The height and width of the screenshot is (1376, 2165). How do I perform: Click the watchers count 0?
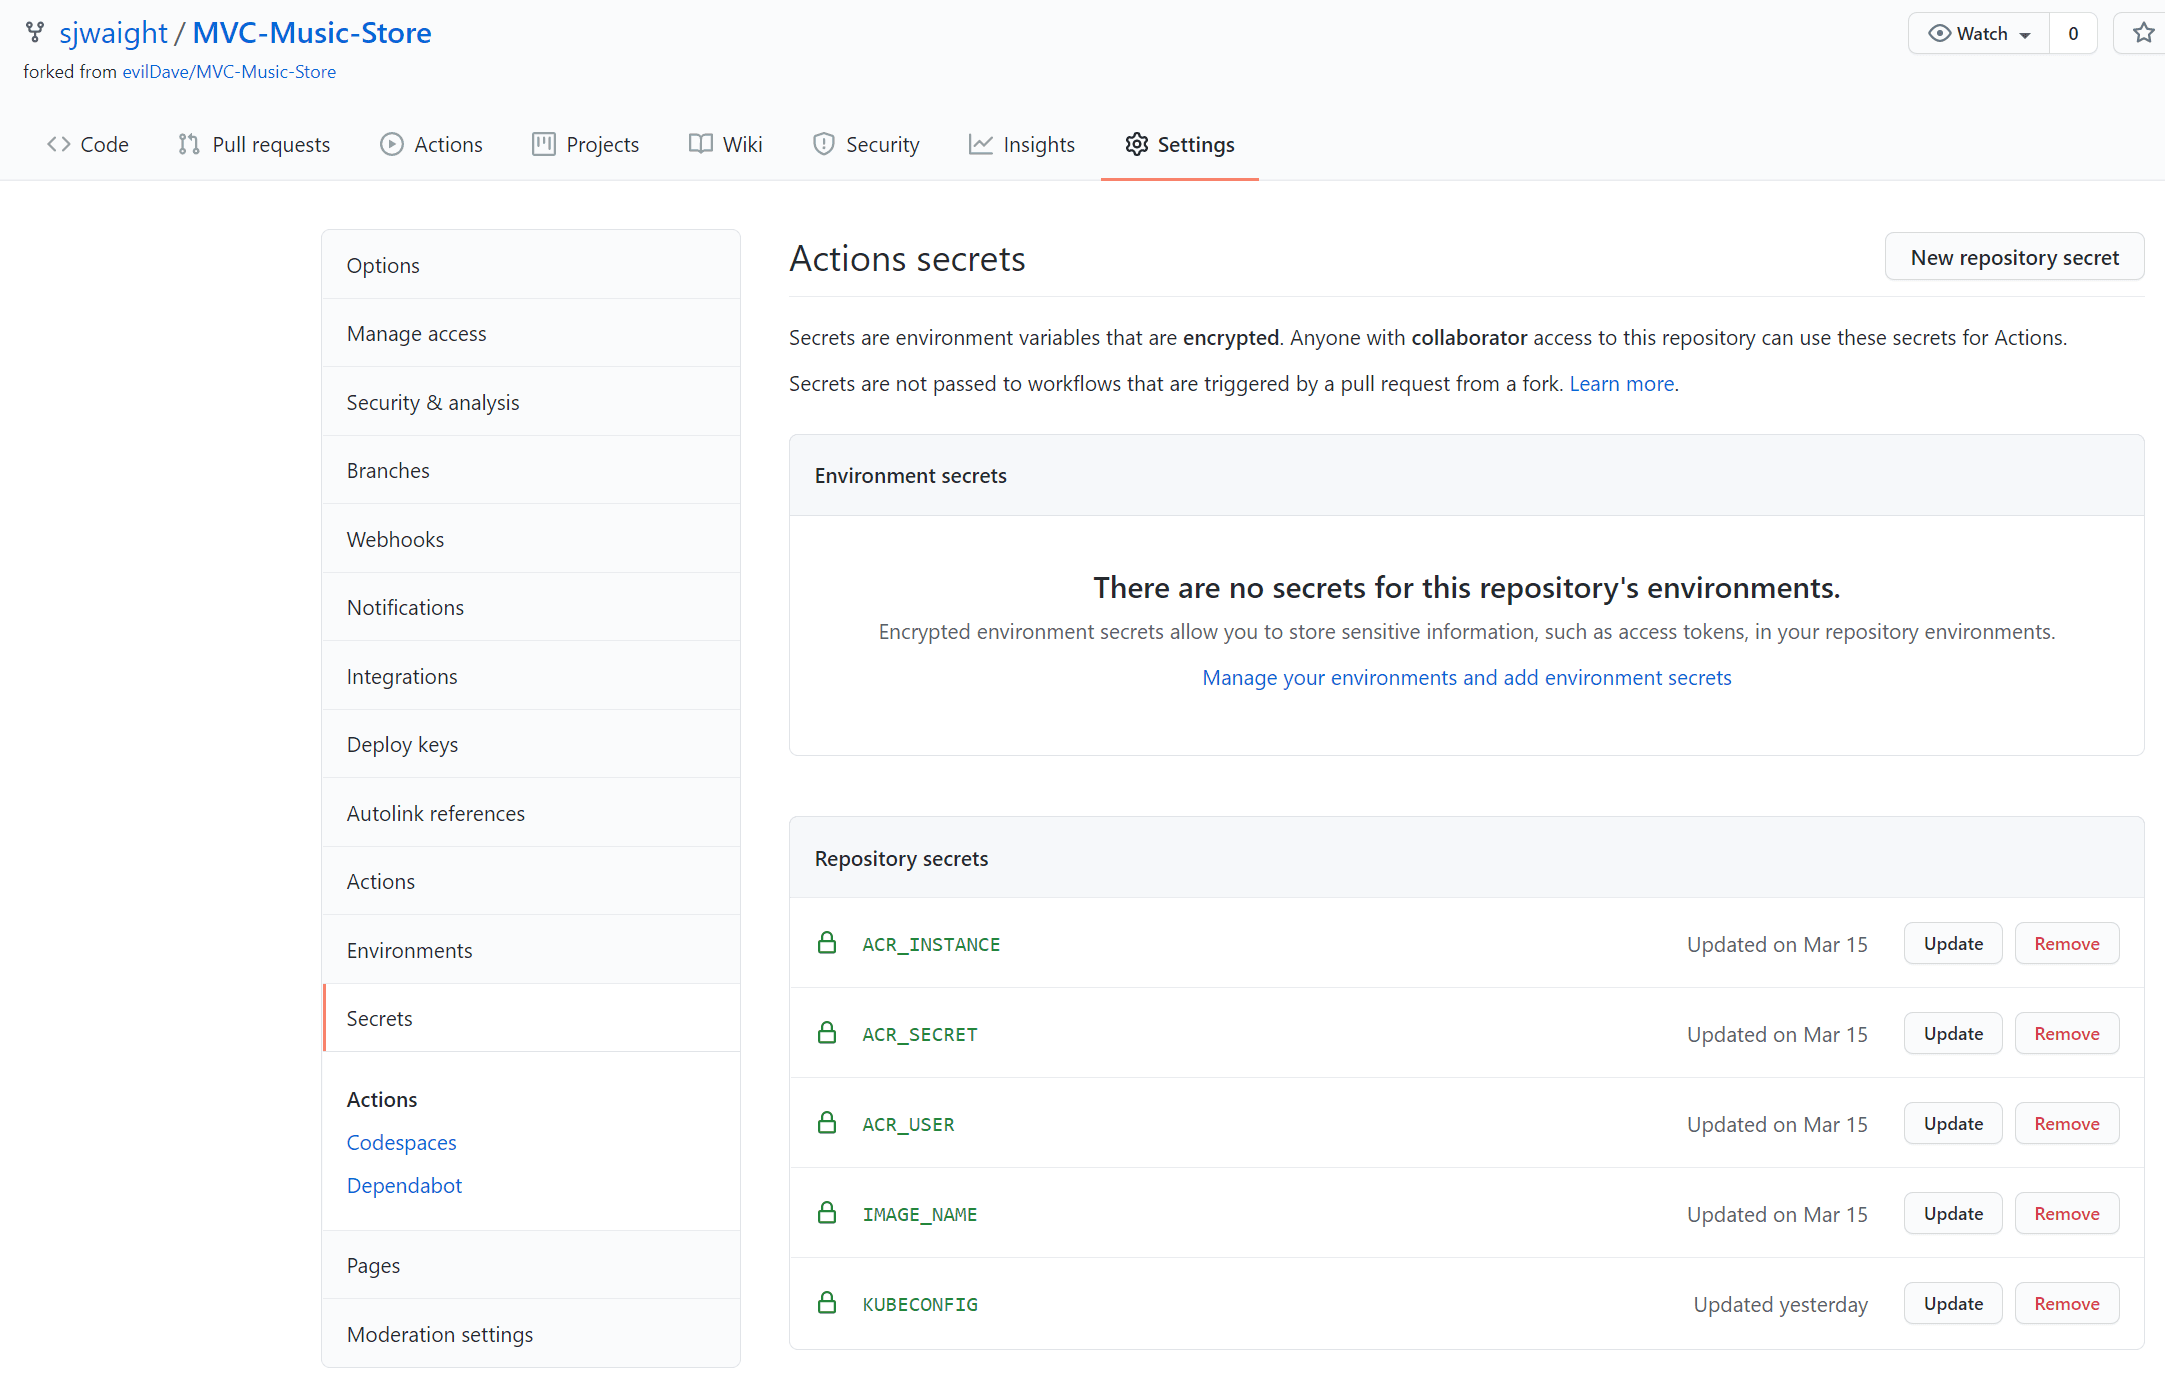[x=2073, y=33]
